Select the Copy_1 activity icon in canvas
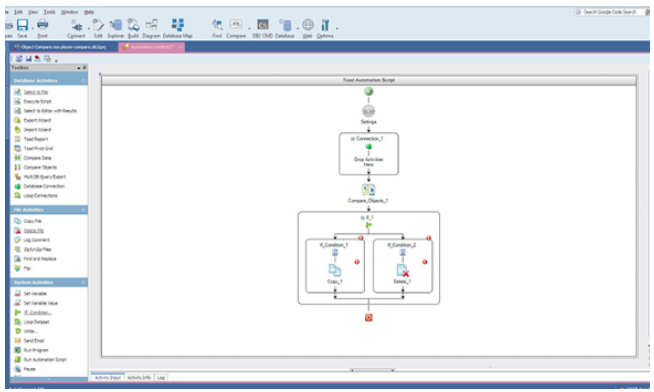The width and height of the screenshot is (654, 392). pos(335,270)
